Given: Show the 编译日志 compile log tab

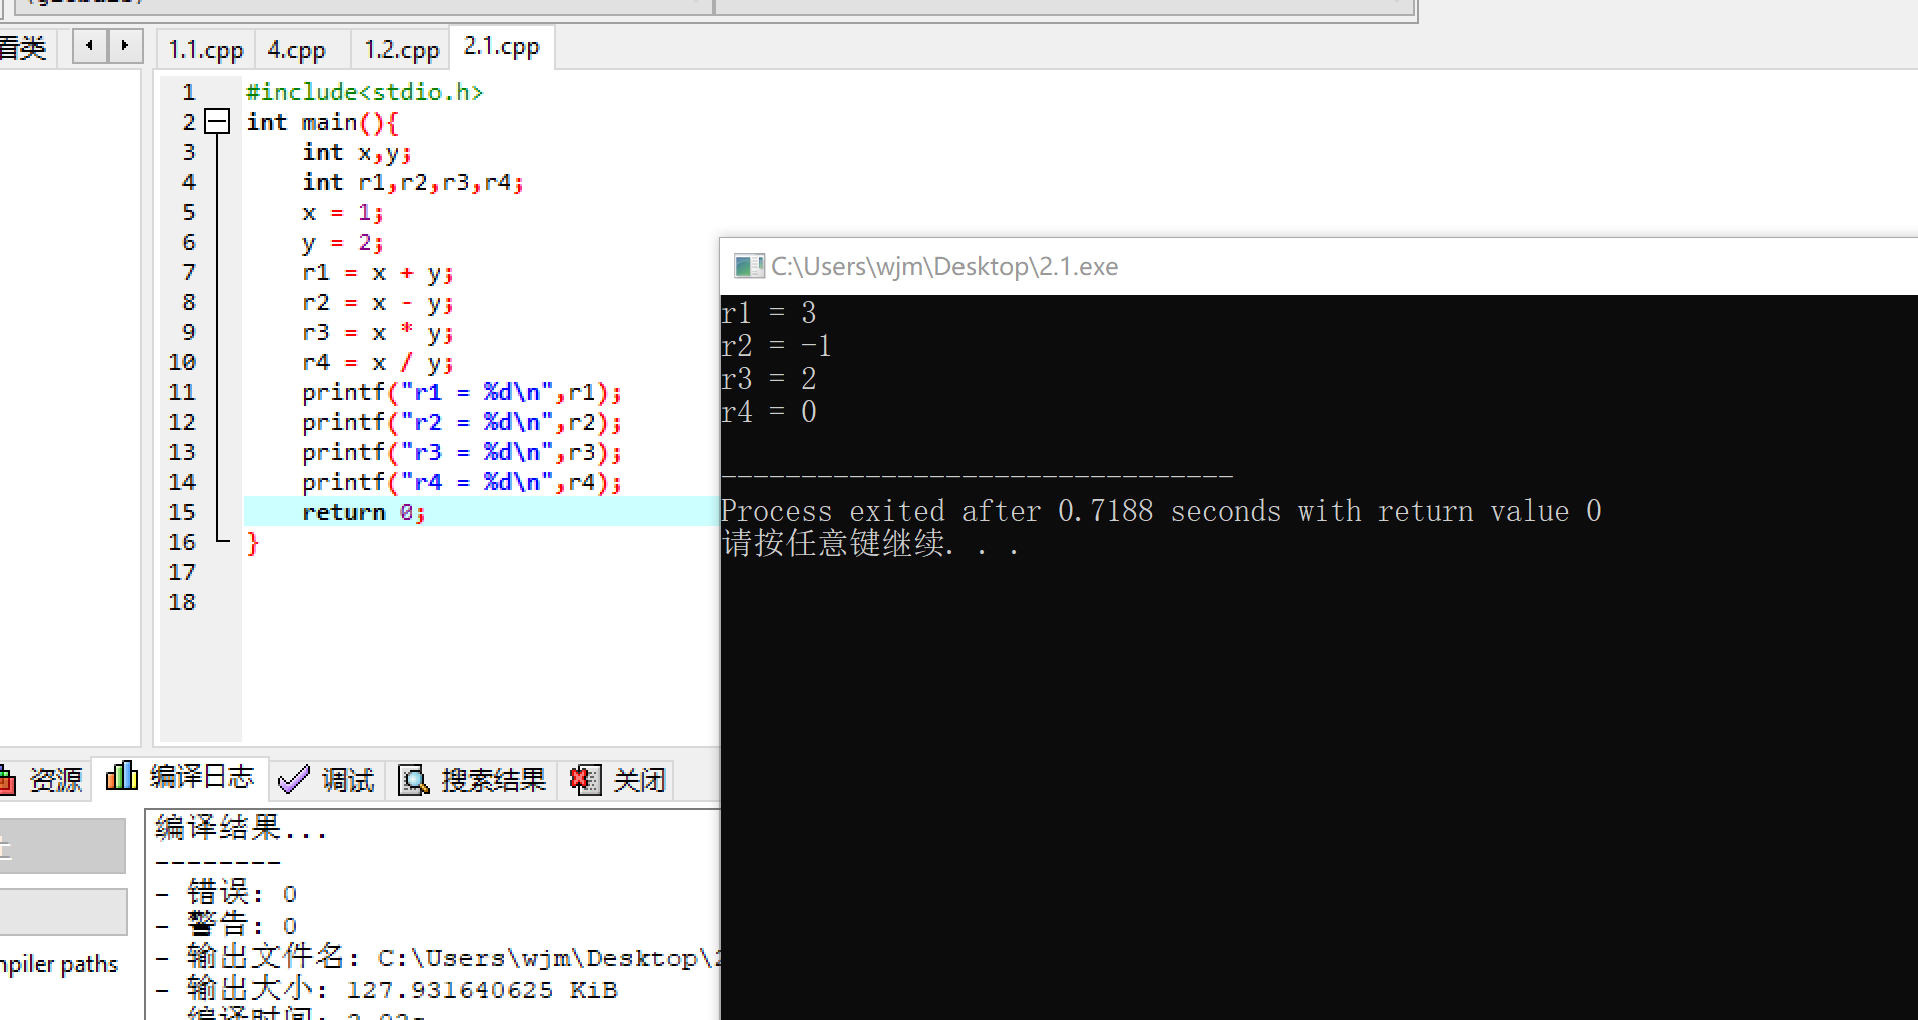Looking at the screenshot, I should [181, 777].
